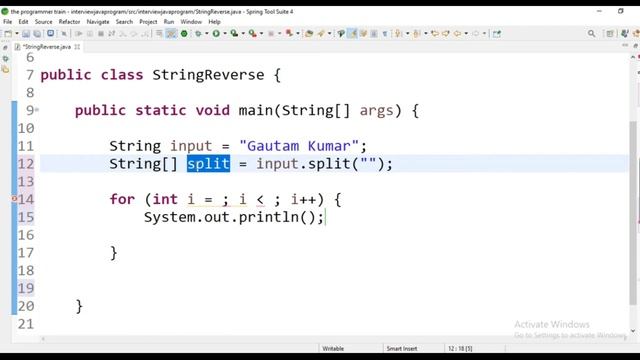Click the vertical editor scrollbar

[633, 212]
